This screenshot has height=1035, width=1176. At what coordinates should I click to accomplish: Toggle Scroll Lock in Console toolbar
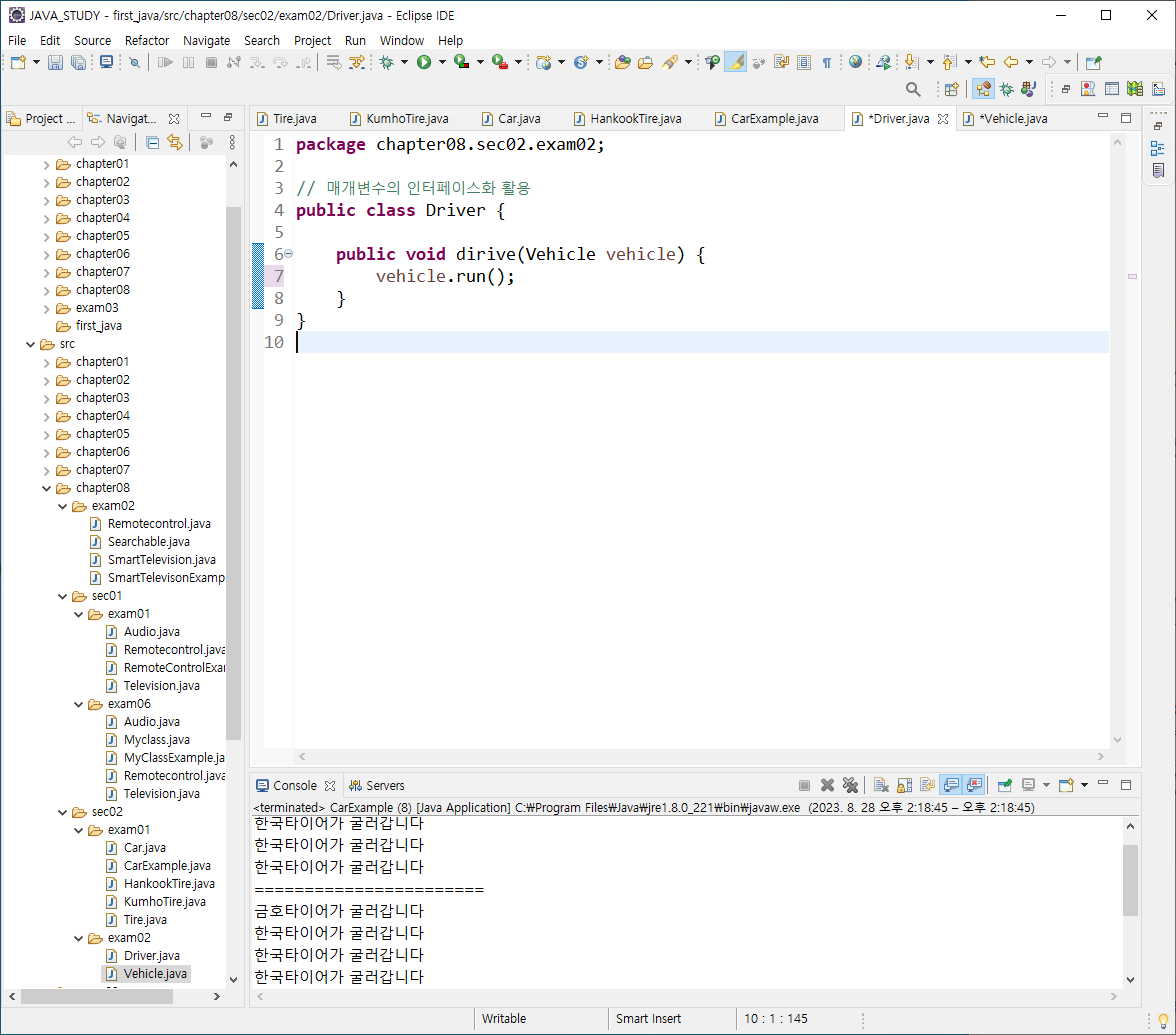point(904,785)
